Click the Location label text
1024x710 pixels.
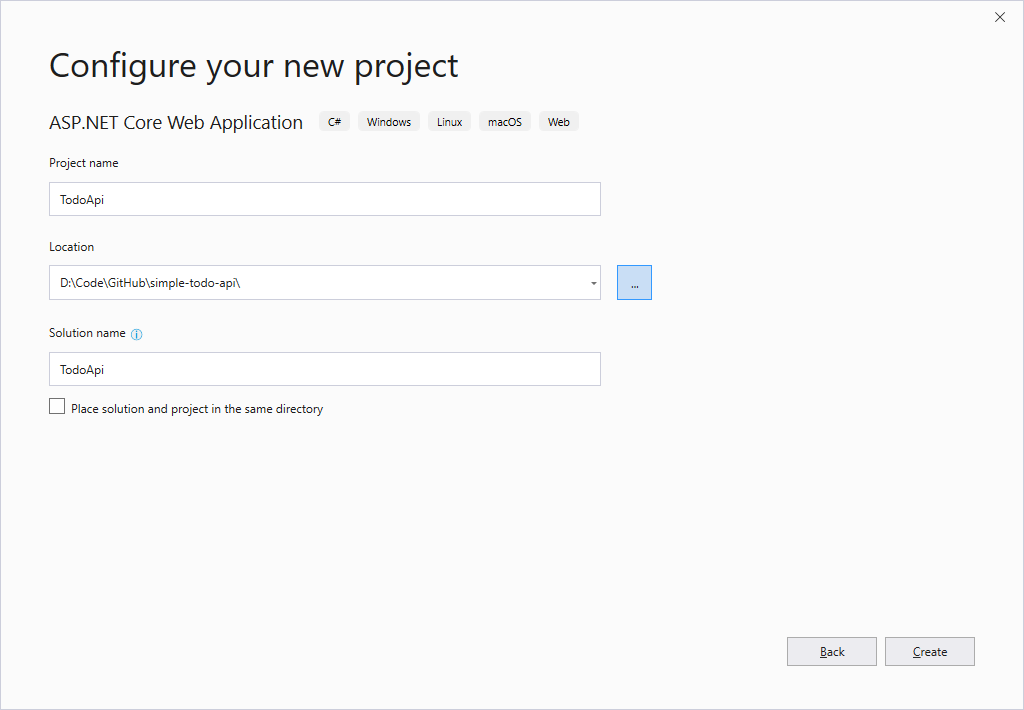click(72, 247)
